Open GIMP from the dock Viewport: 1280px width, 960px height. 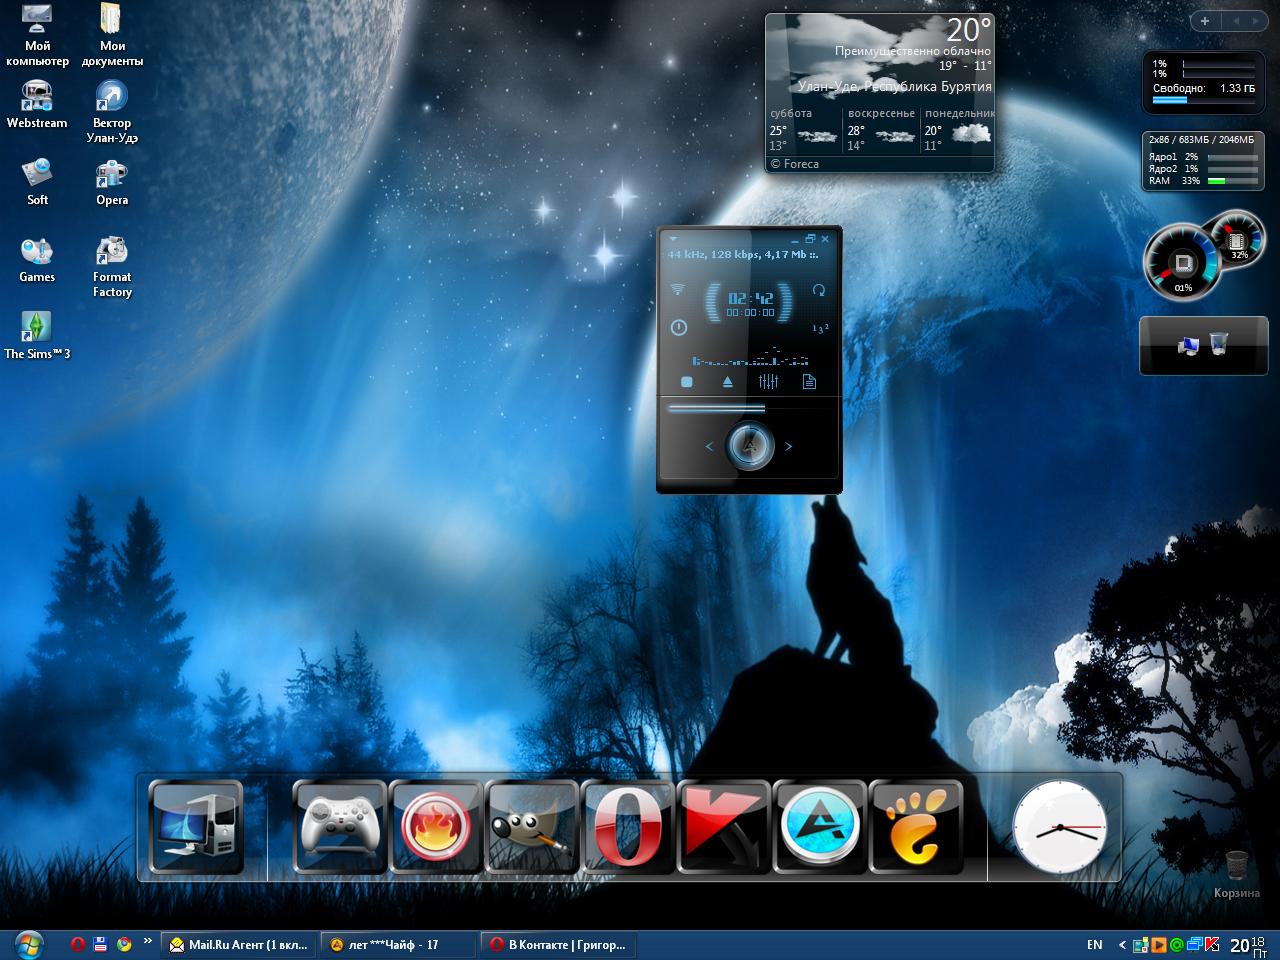tap(532, 827)
